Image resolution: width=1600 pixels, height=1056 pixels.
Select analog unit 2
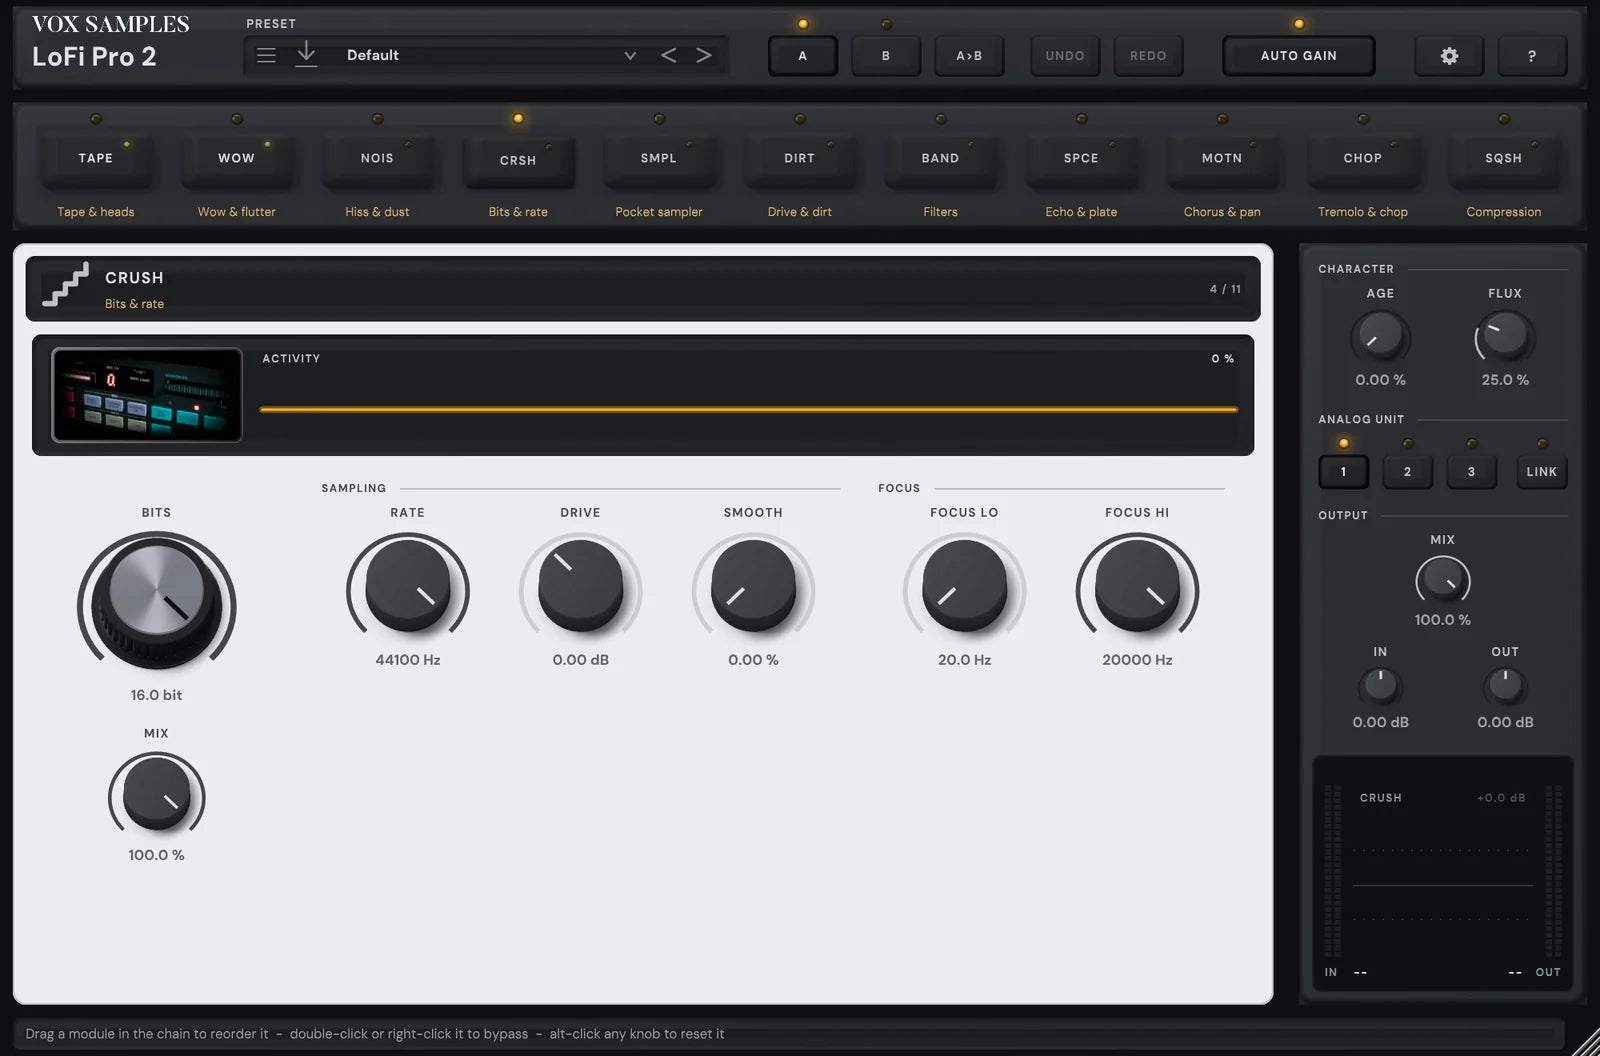[x=1407, y=472]
